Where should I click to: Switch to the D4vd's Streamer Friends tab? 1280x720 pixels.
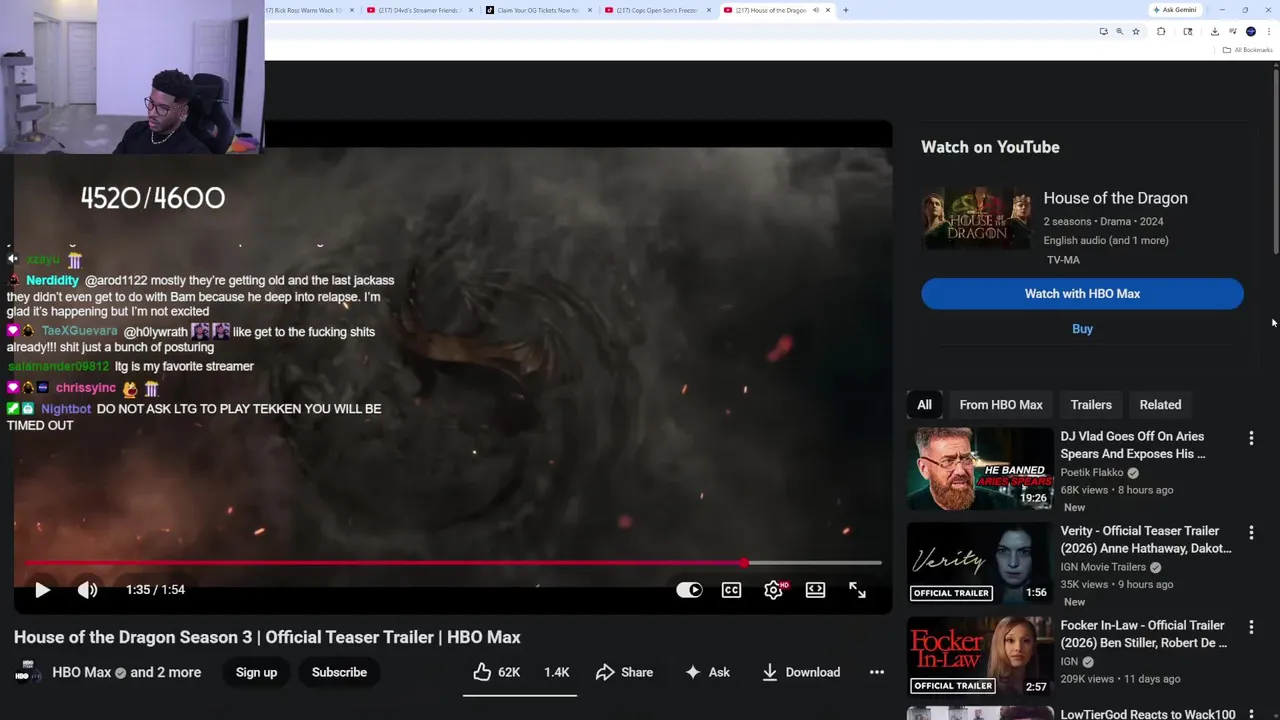pos(420,10)
